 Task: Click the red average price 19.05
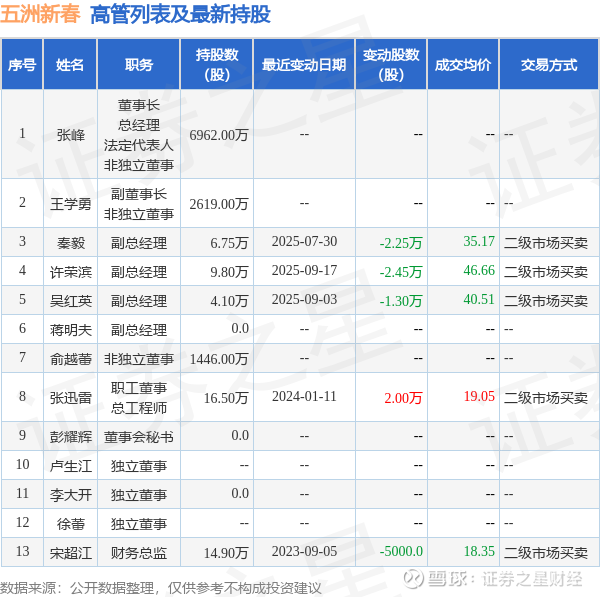point(479,396)
